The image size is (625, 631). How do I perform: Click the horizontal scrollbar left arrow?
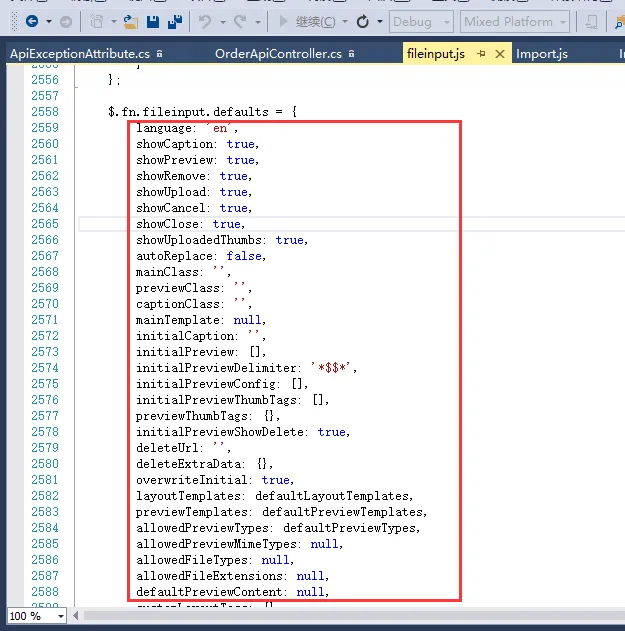click(76, 616)
